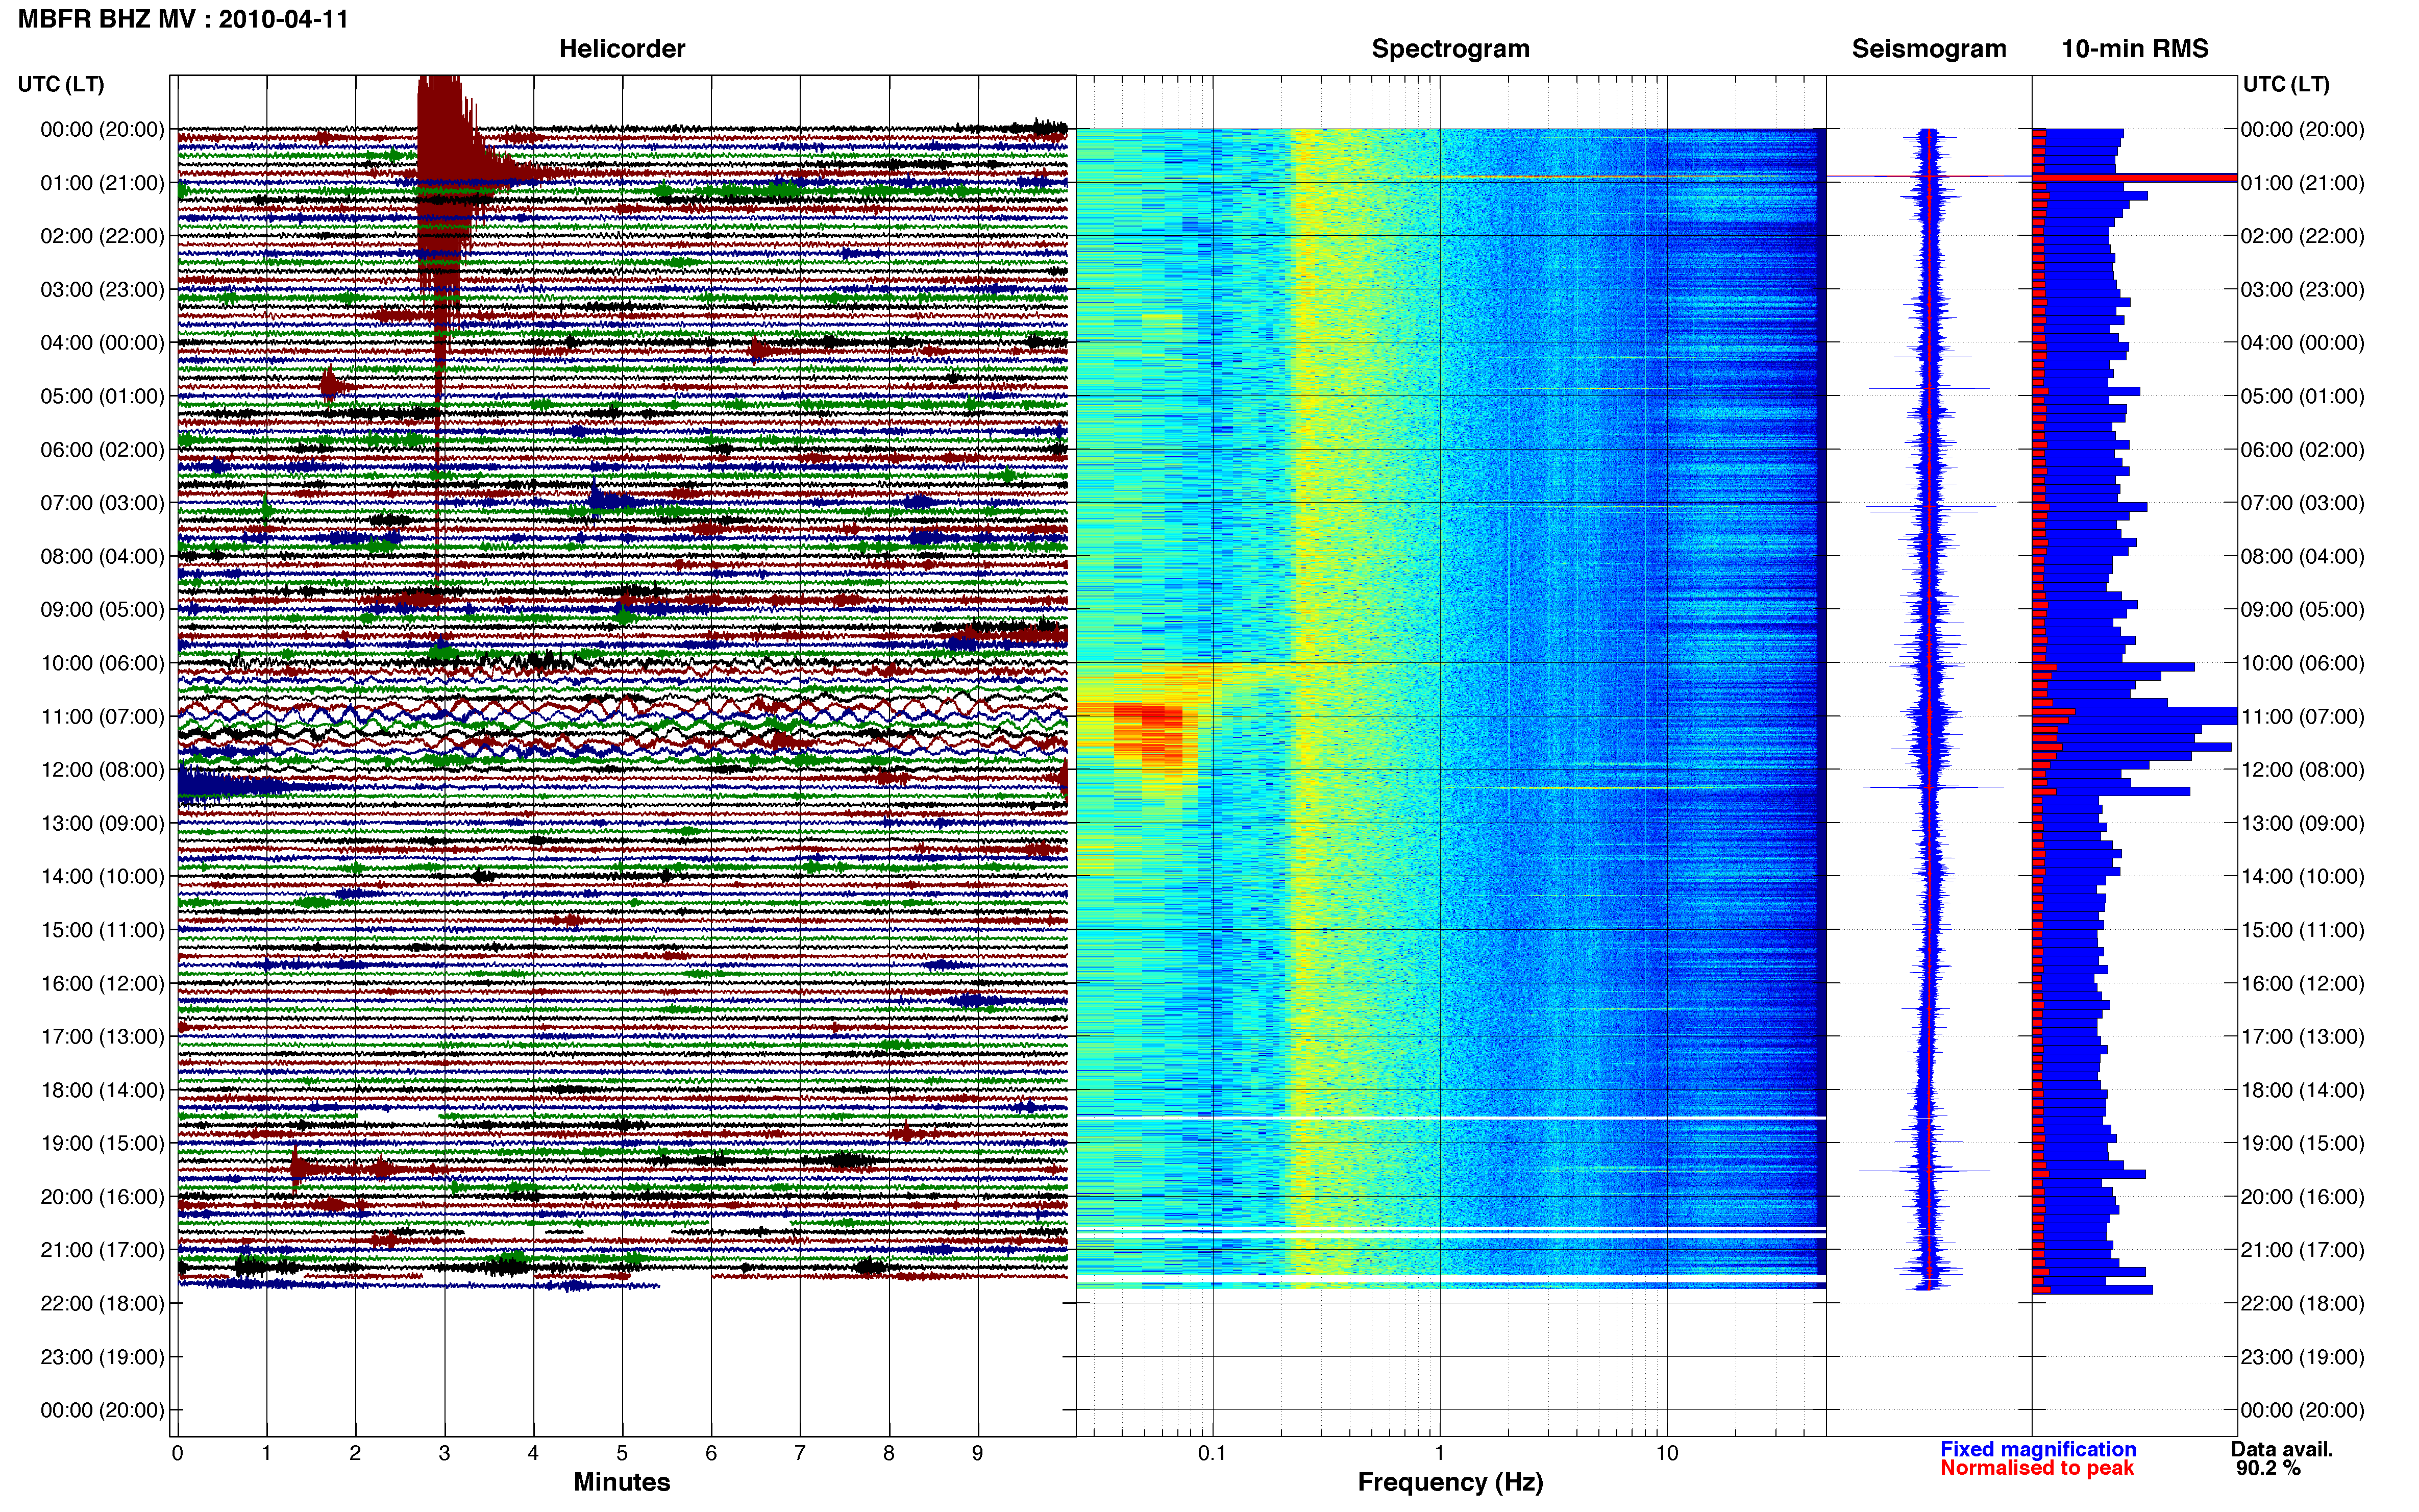Click right time label '02:00 (22:00)'
This screenshot has height=1512, width=2419.
pos(2302,236)
